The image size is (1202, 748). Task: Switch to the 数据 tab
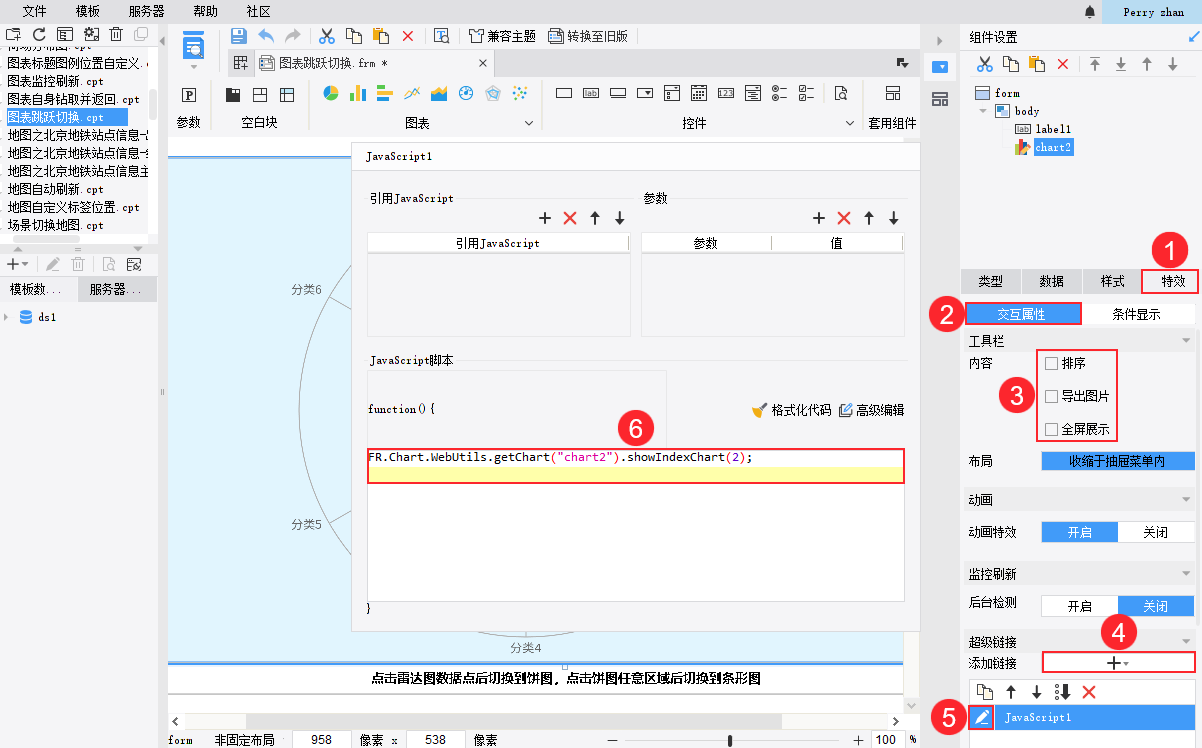pos(1051,281)
